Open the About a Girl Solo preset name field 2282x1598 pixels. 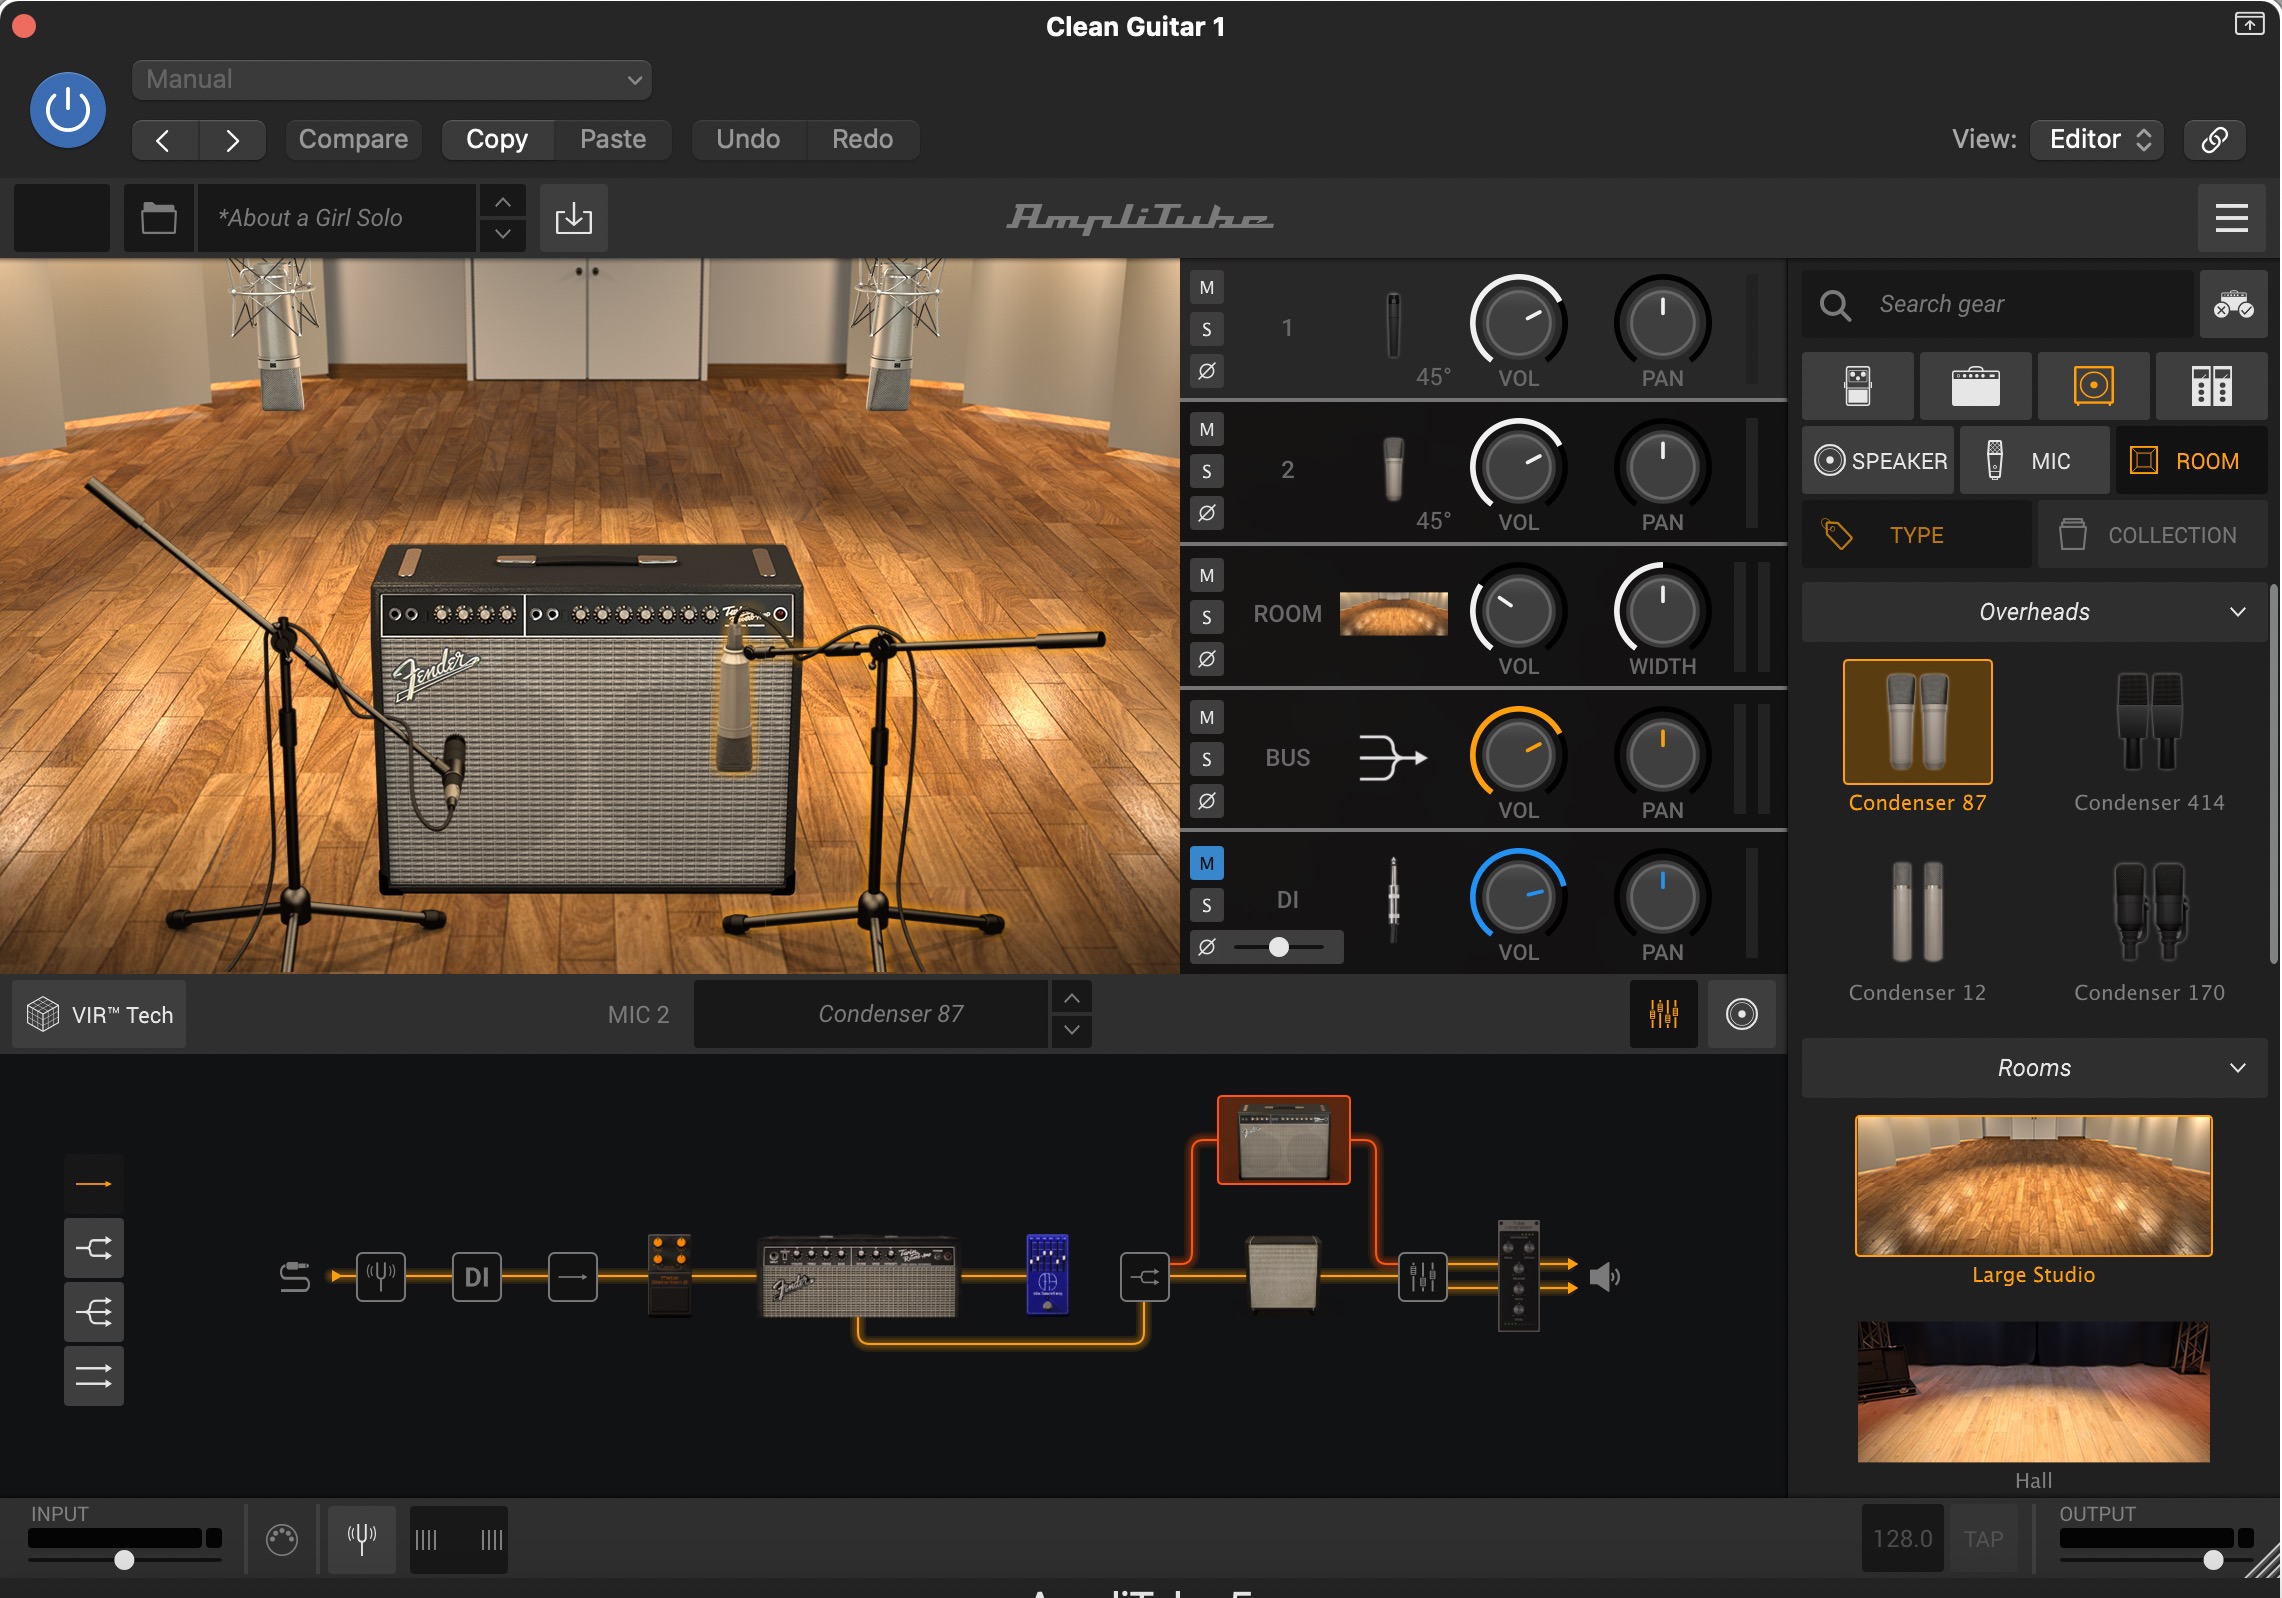coord(337,218)
